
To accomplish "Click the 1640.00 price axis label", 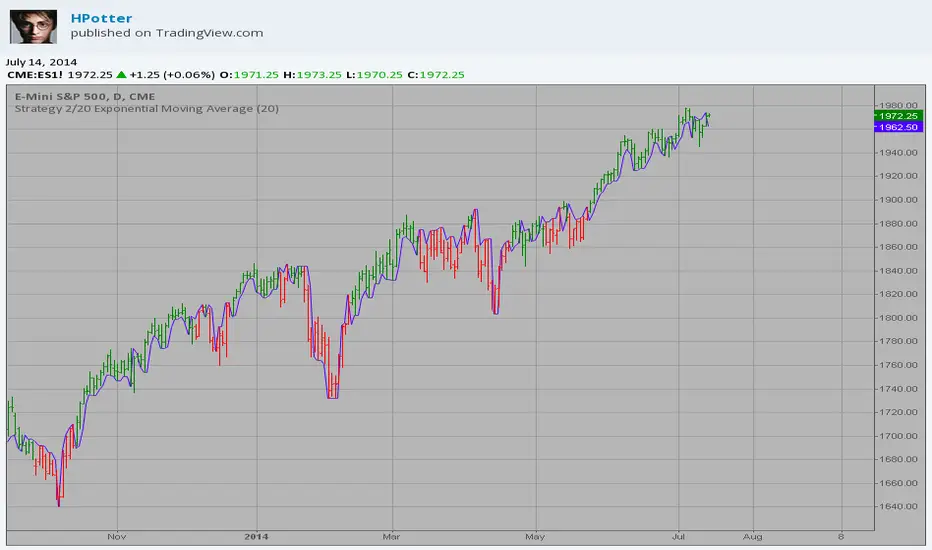I will (898, 507).
